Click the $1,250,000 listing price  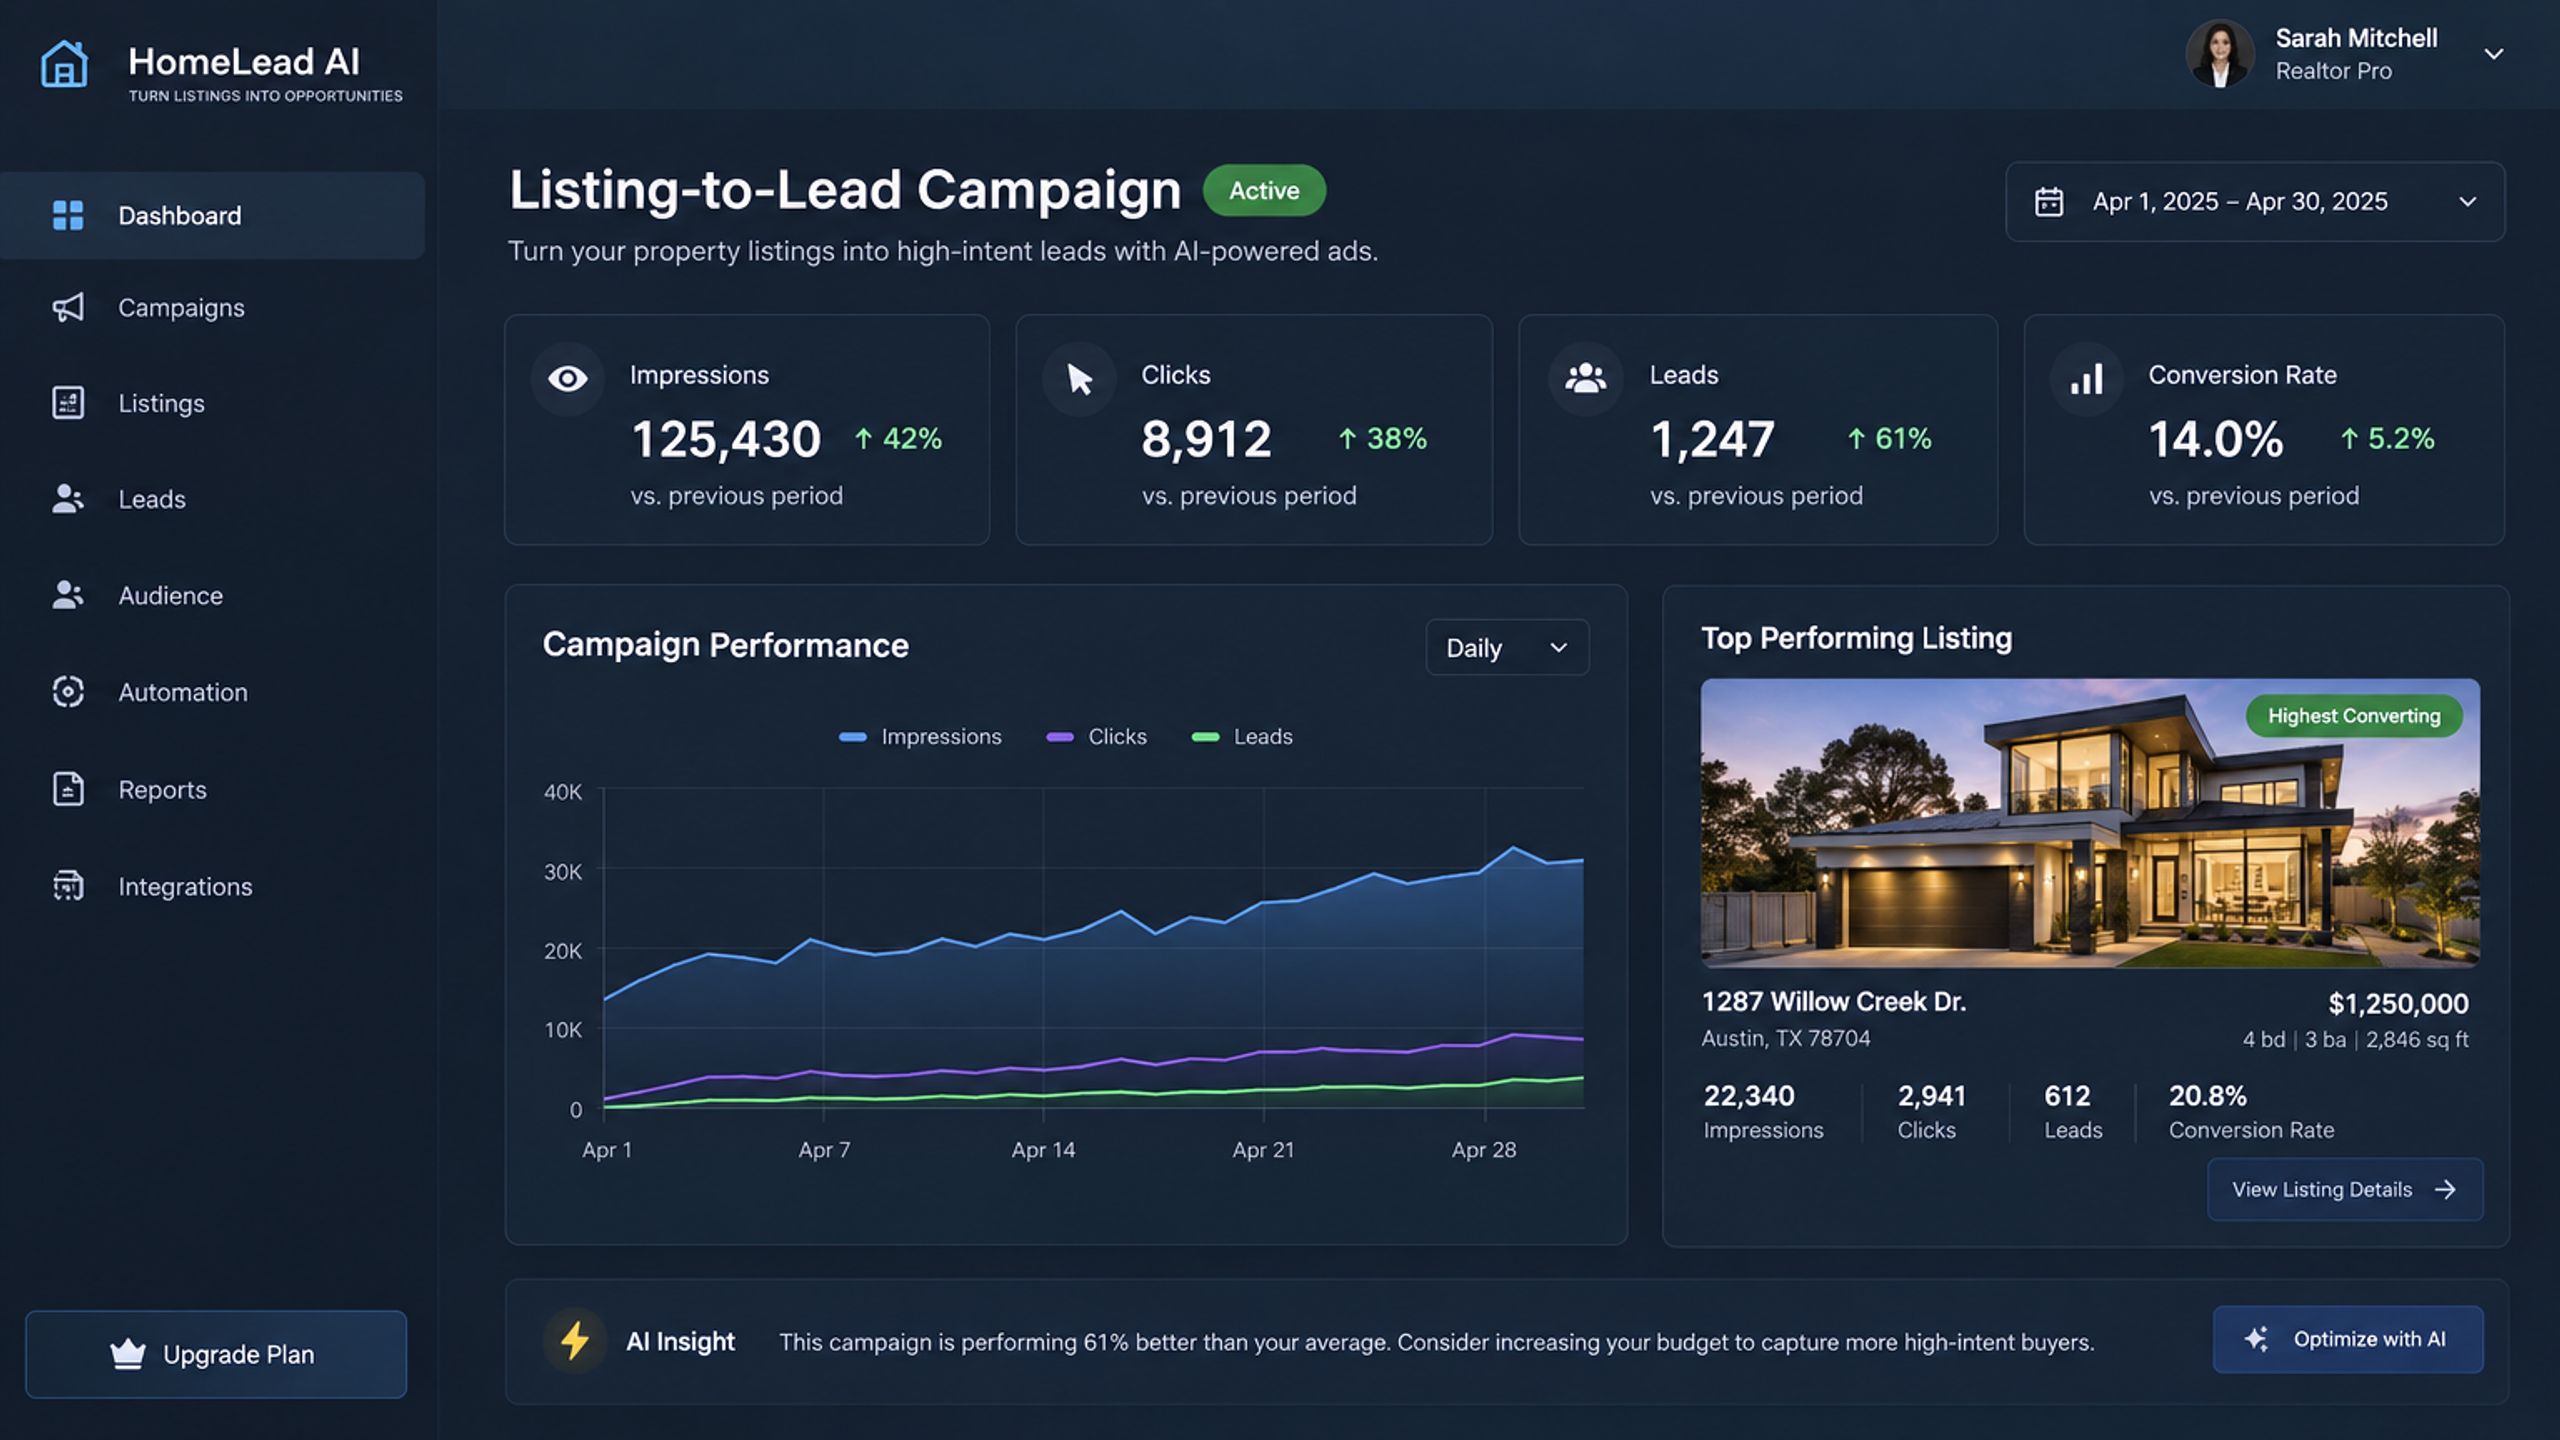2398,1003
